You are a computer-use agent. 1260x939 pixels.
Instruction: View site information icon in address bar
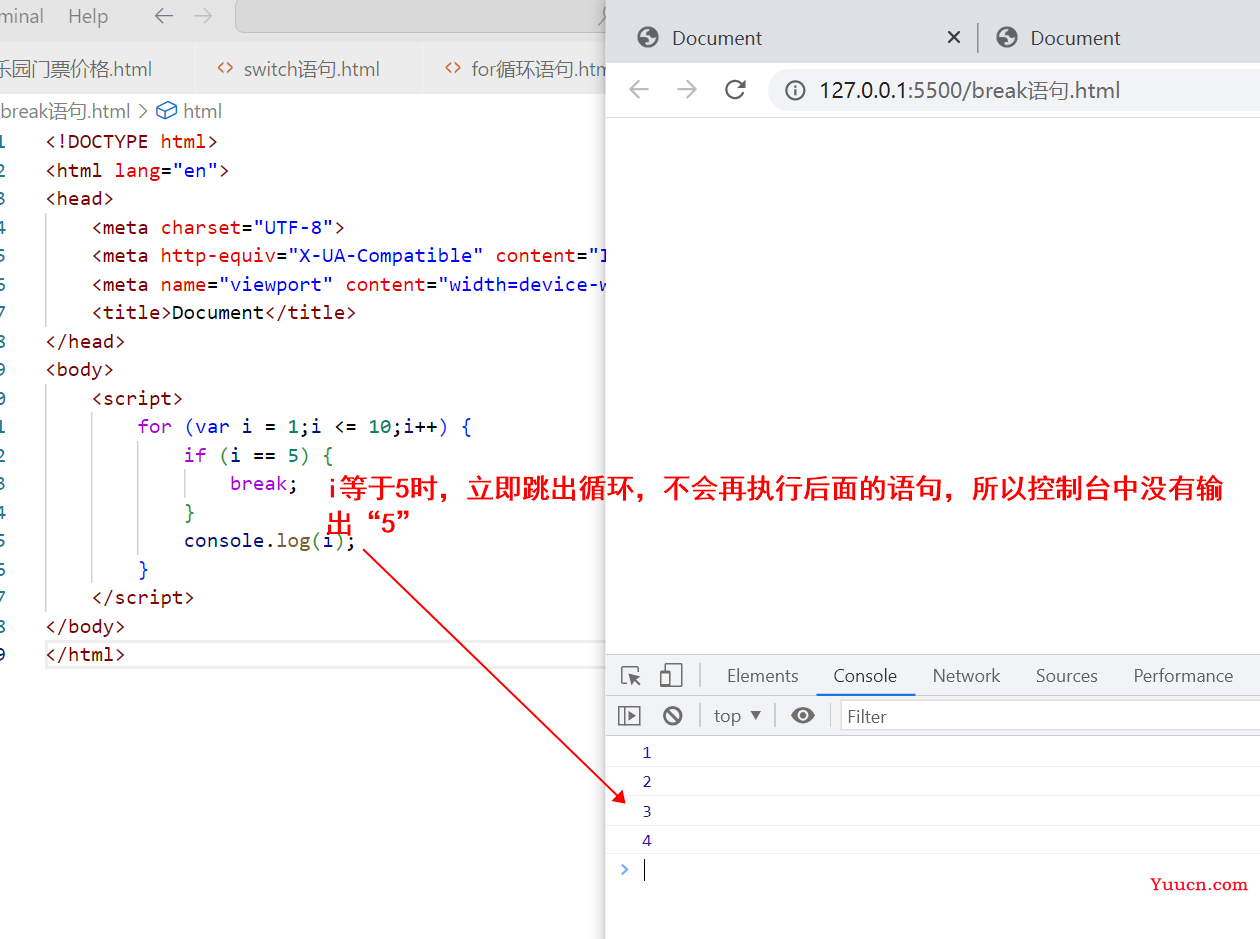[x=795, y=91]
